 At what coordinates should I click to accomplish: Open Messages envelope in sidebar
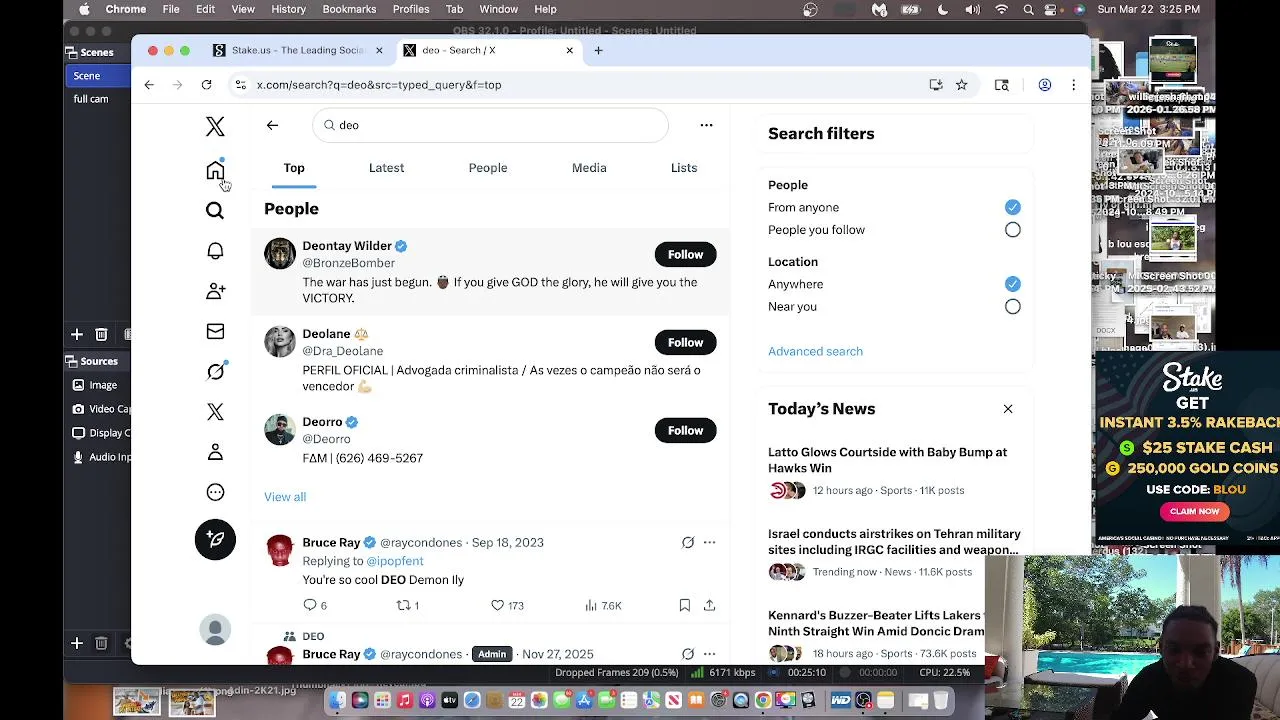point(215,331)
